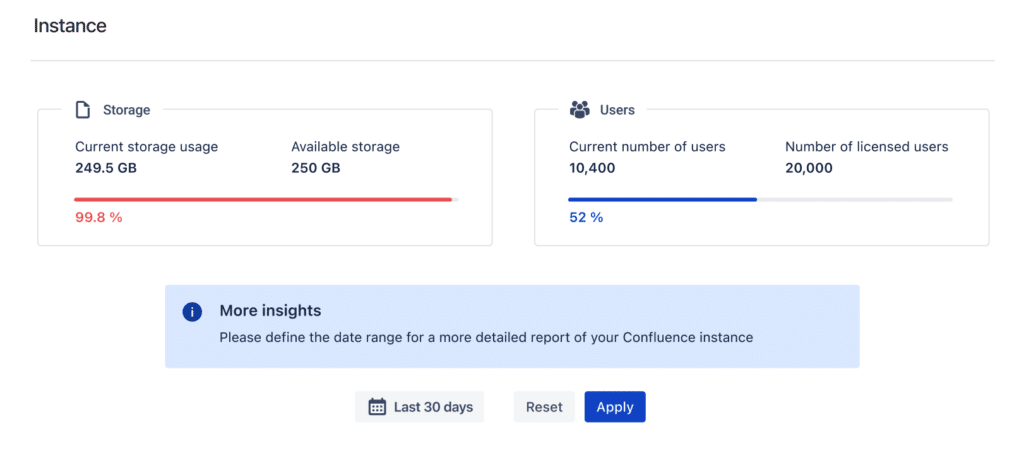Select the 99.8 % storage percentage
Screen dimensions: 1024x458
pos(98,217)
